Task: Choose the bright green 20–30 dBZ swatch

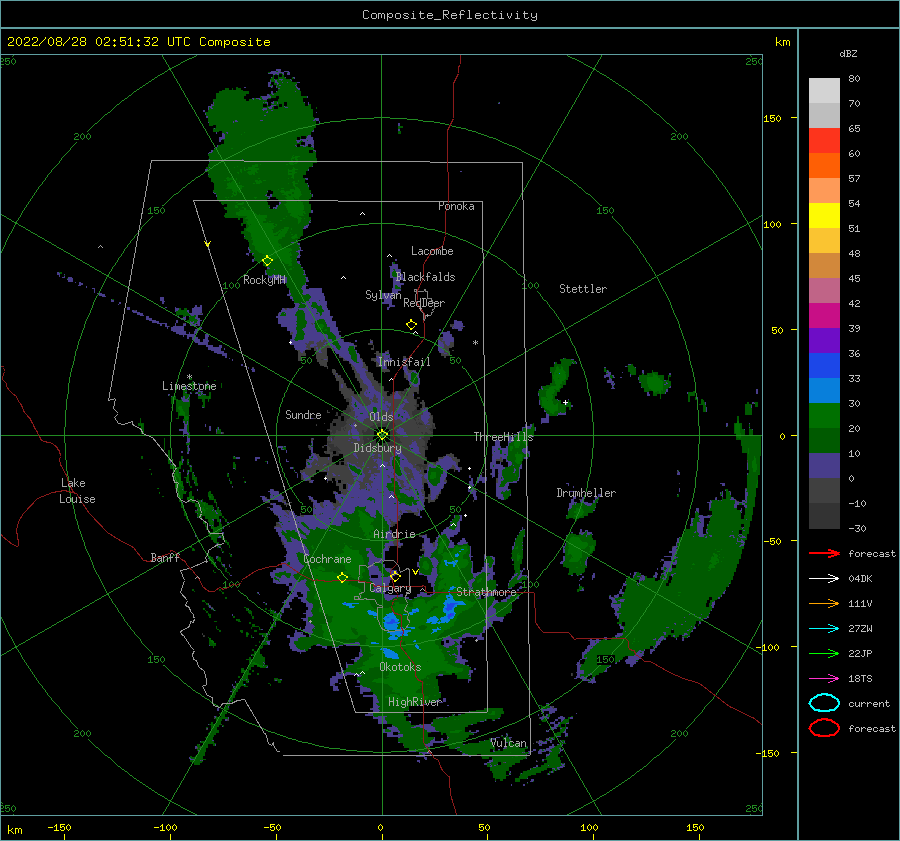Action: click(x=824, y=416)
